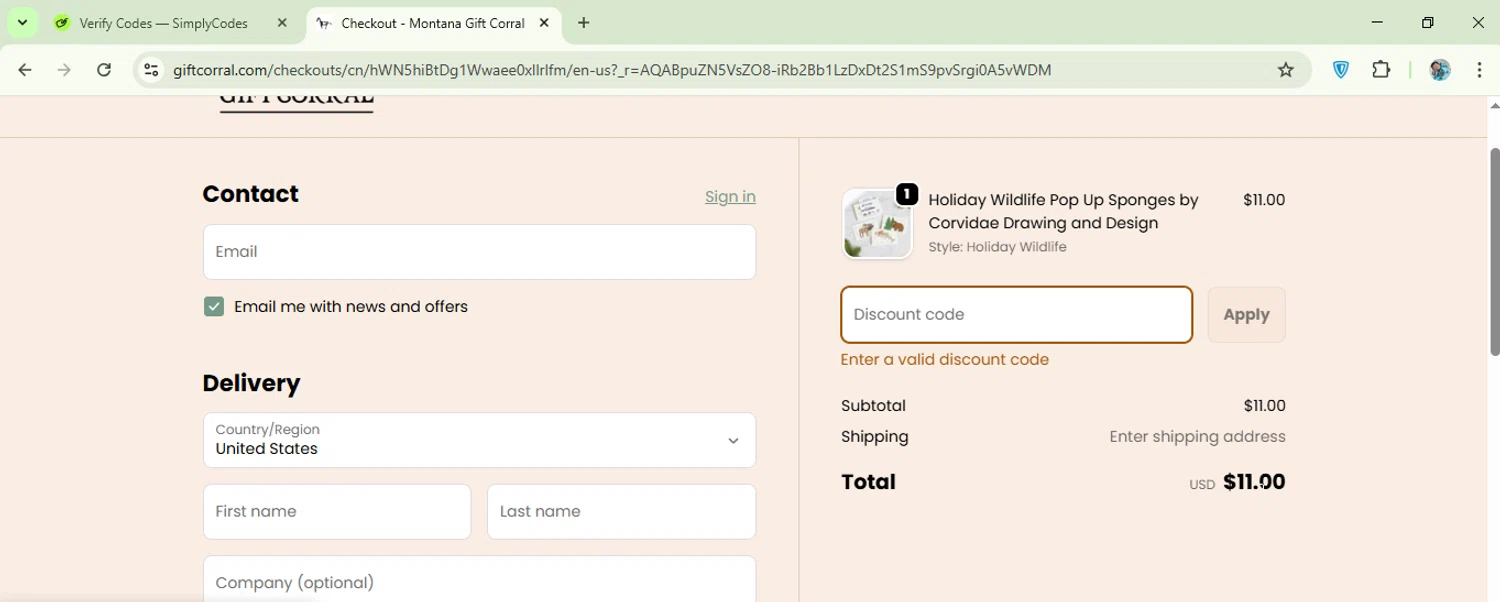Click the Holiday Wildlife sponges product thumbnail

[x=877, y=224]
